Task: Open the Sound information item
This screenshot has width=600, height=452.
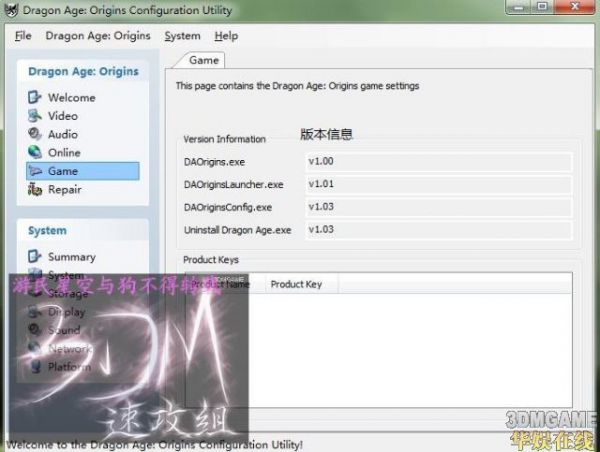Action: tap(64, 330)
